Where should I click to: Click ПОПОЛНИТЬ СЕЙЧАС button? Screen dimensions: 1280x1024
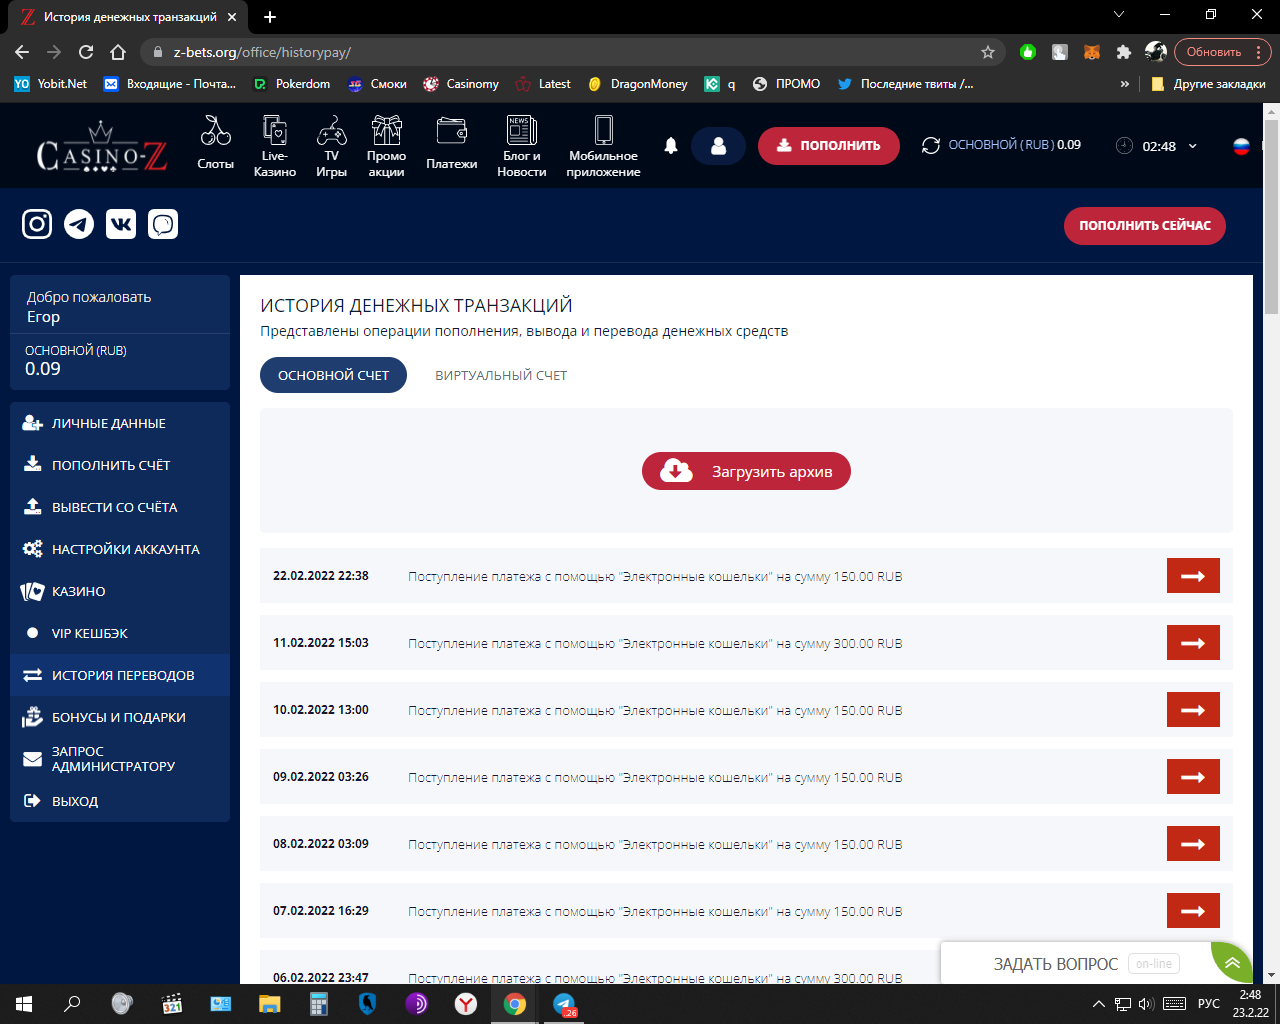[1145, 225]
